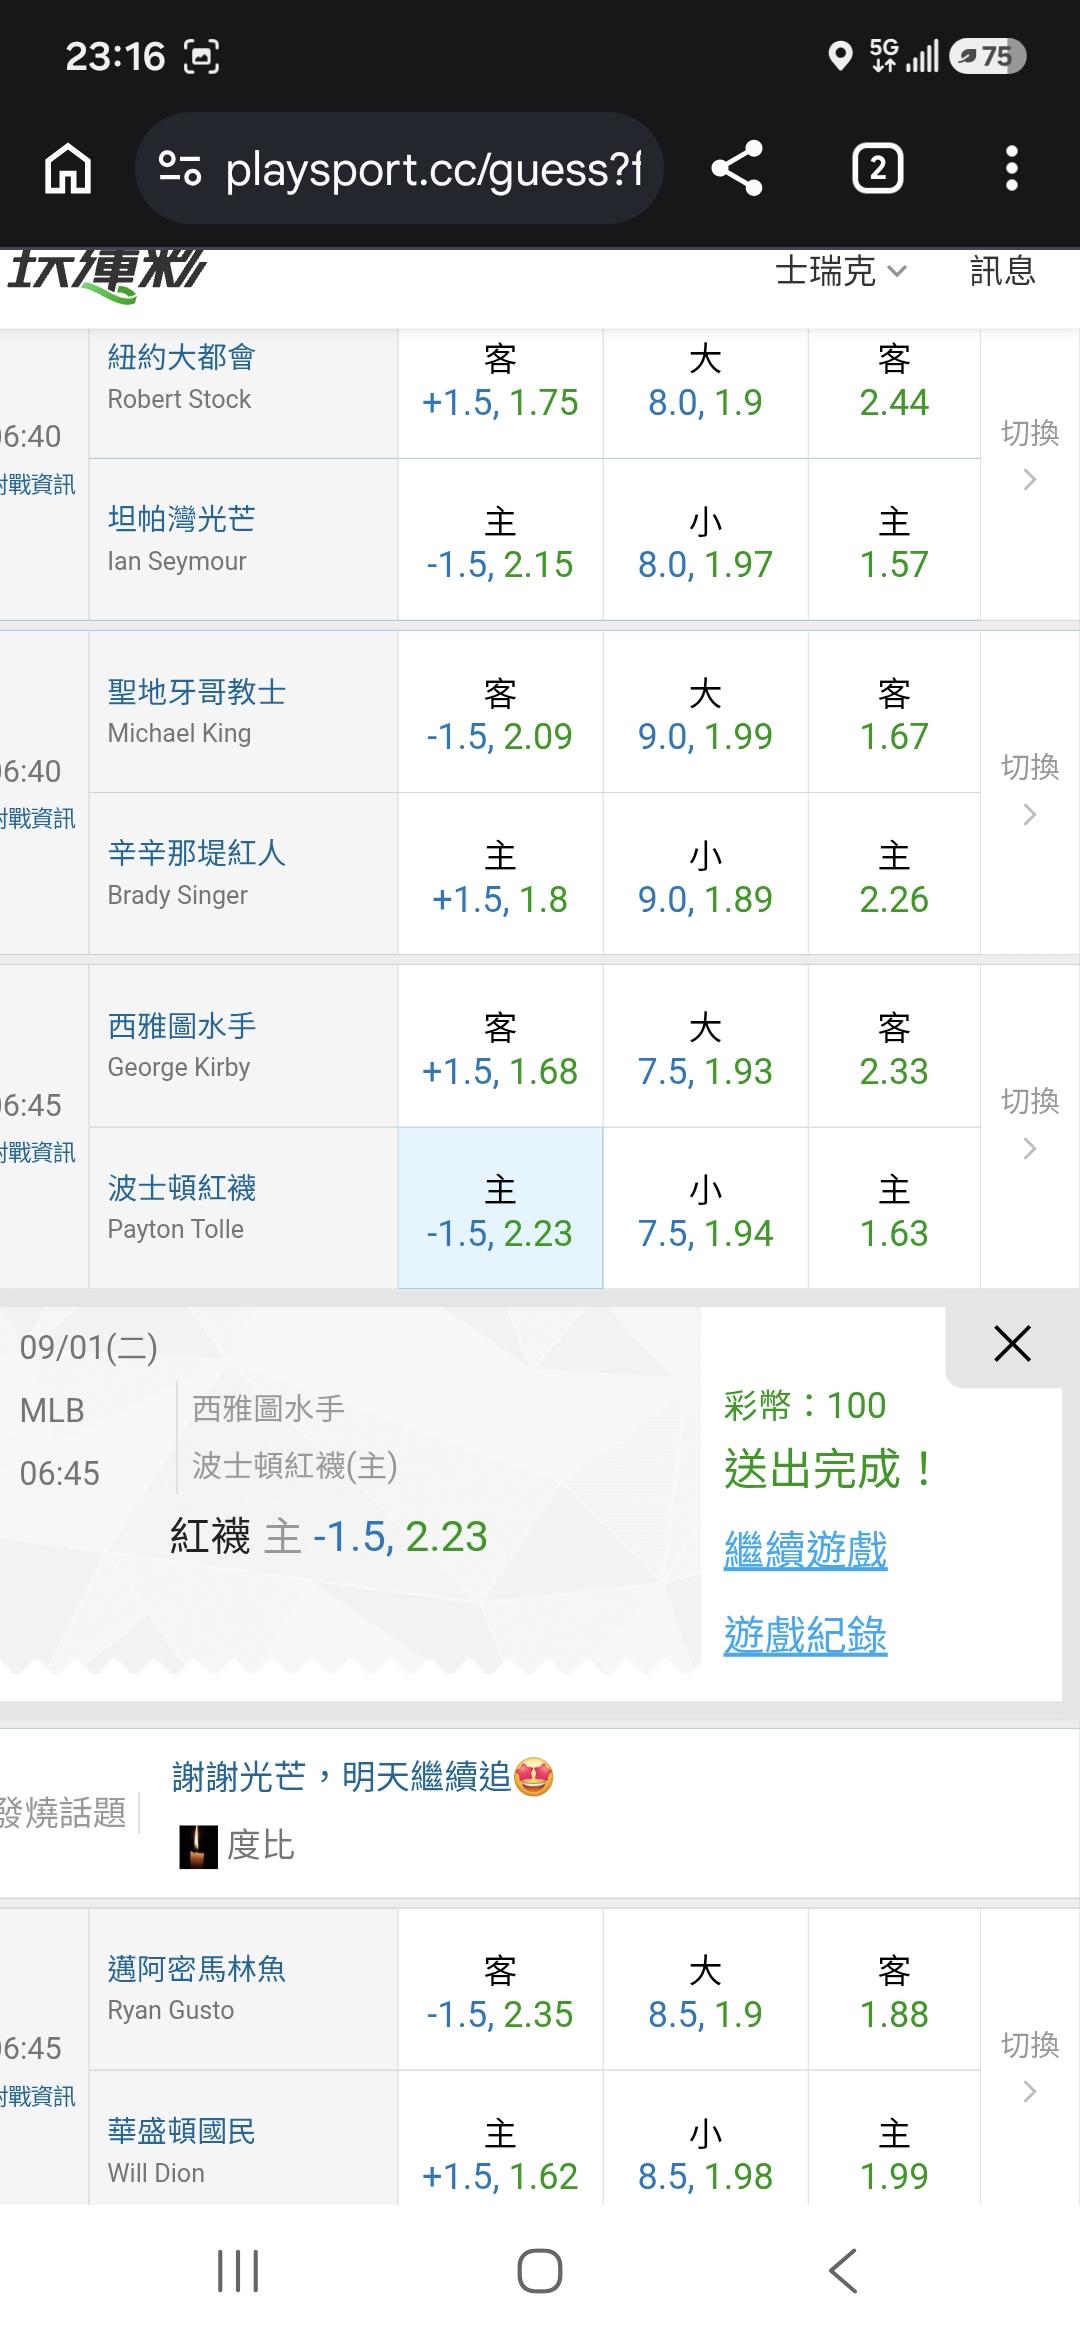Screen dimensions: 1080x2340
Task: Open the share icon in the browser bar
Action: [737, 168]
